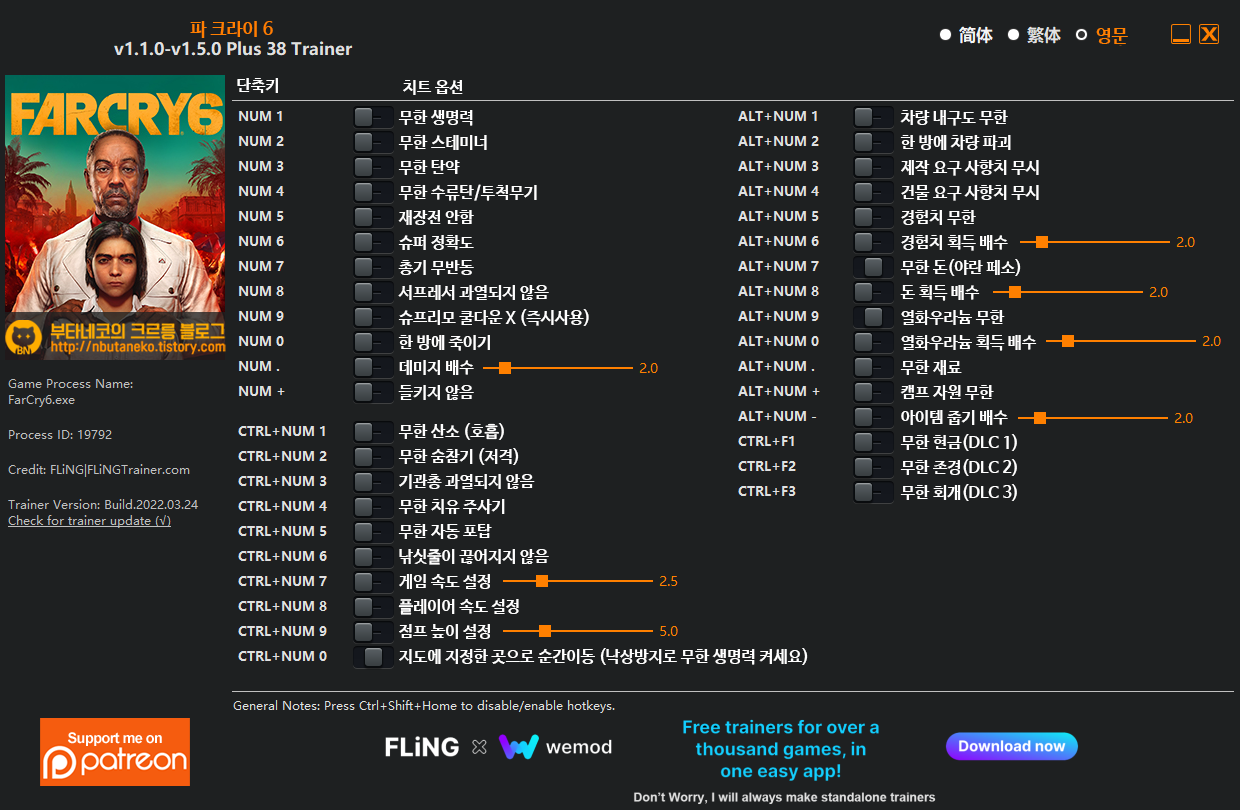This screenshot has height=810, width=1240.
Task: Enable 한 방에 죽이기 toggle
Action: (374, 342)
